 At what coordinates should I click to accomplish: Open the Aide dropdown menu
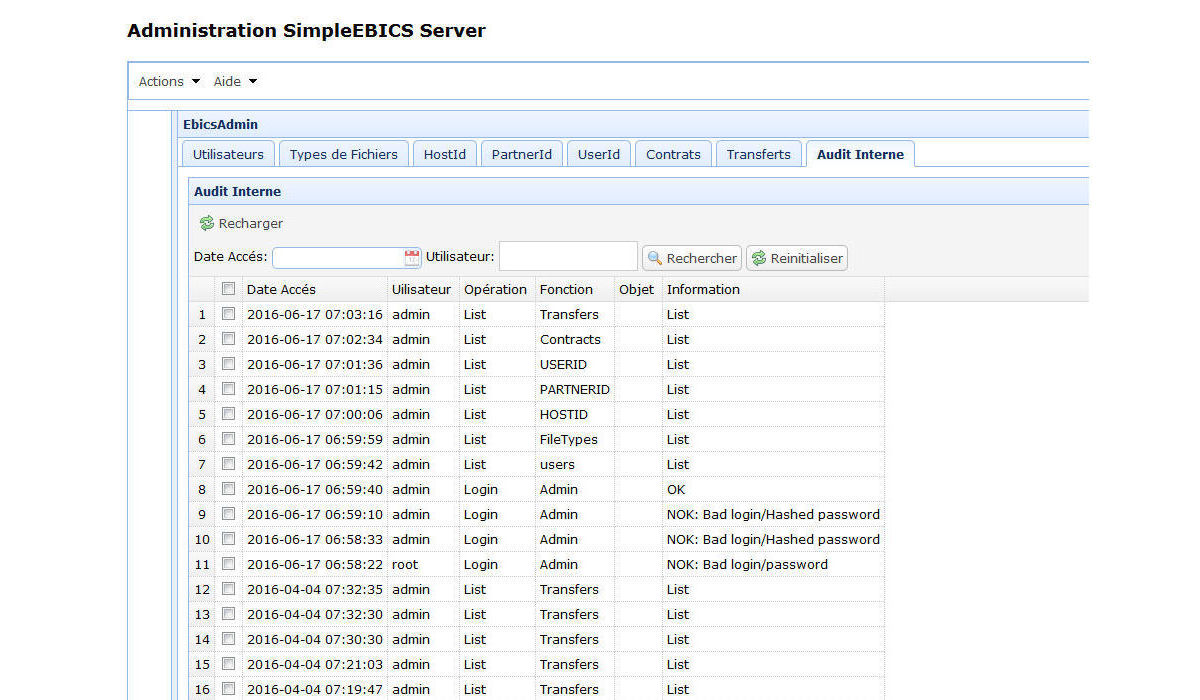point(235,82)
